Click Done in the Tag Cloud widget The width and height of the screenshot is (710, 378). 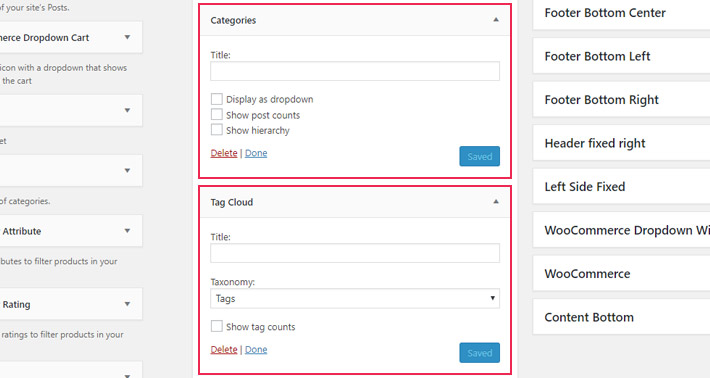[256, 349]
